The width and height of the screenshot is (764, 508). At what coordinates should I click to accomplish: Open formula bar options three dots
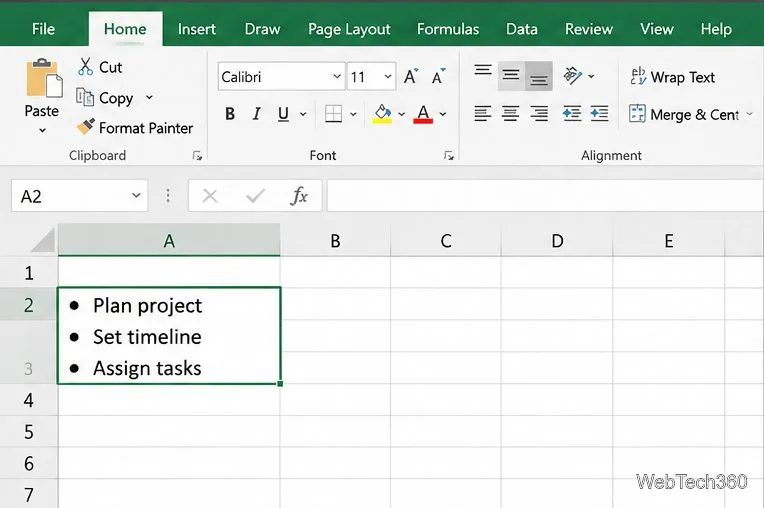pos(168,196)
